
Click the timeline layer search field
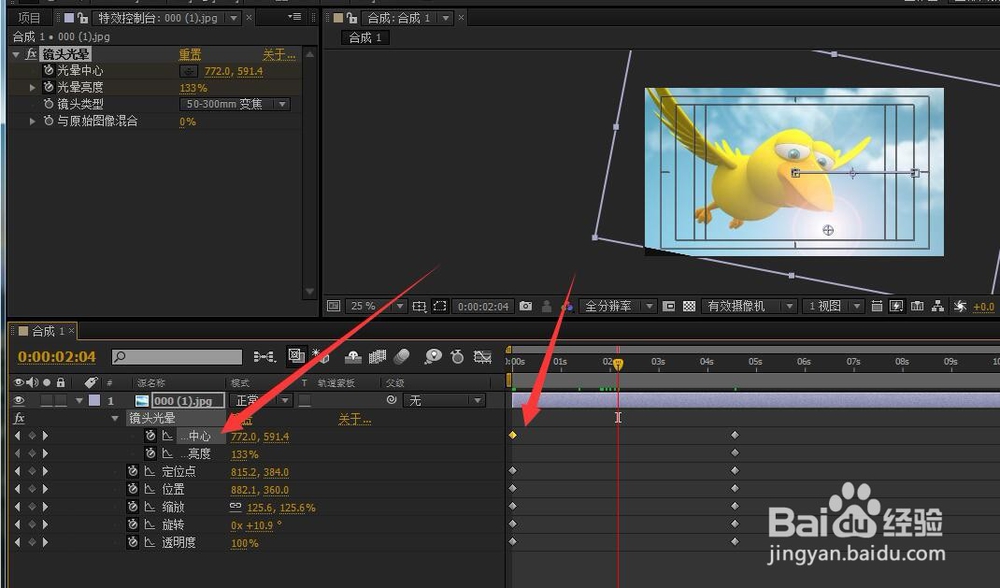(177, 357)
